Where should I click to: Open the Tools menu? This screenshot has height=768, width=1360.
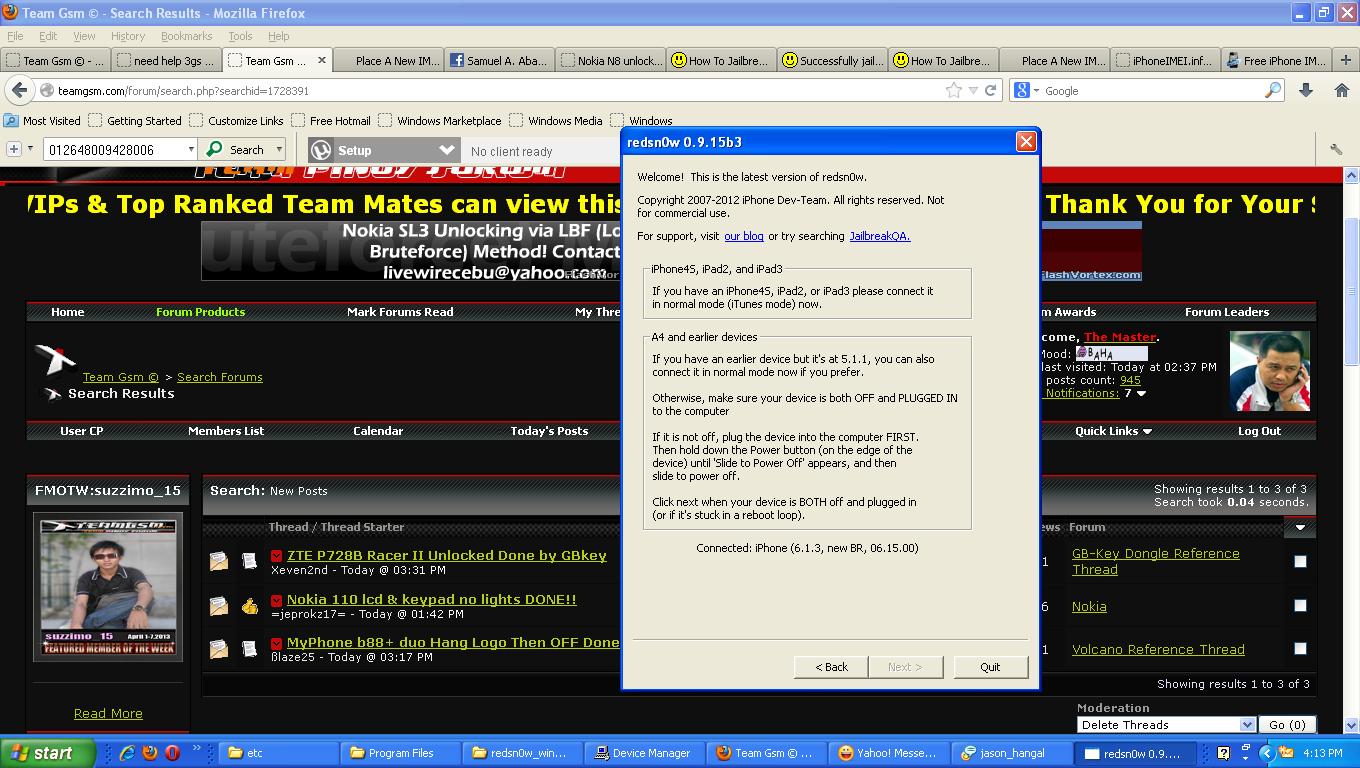(240, 36)
